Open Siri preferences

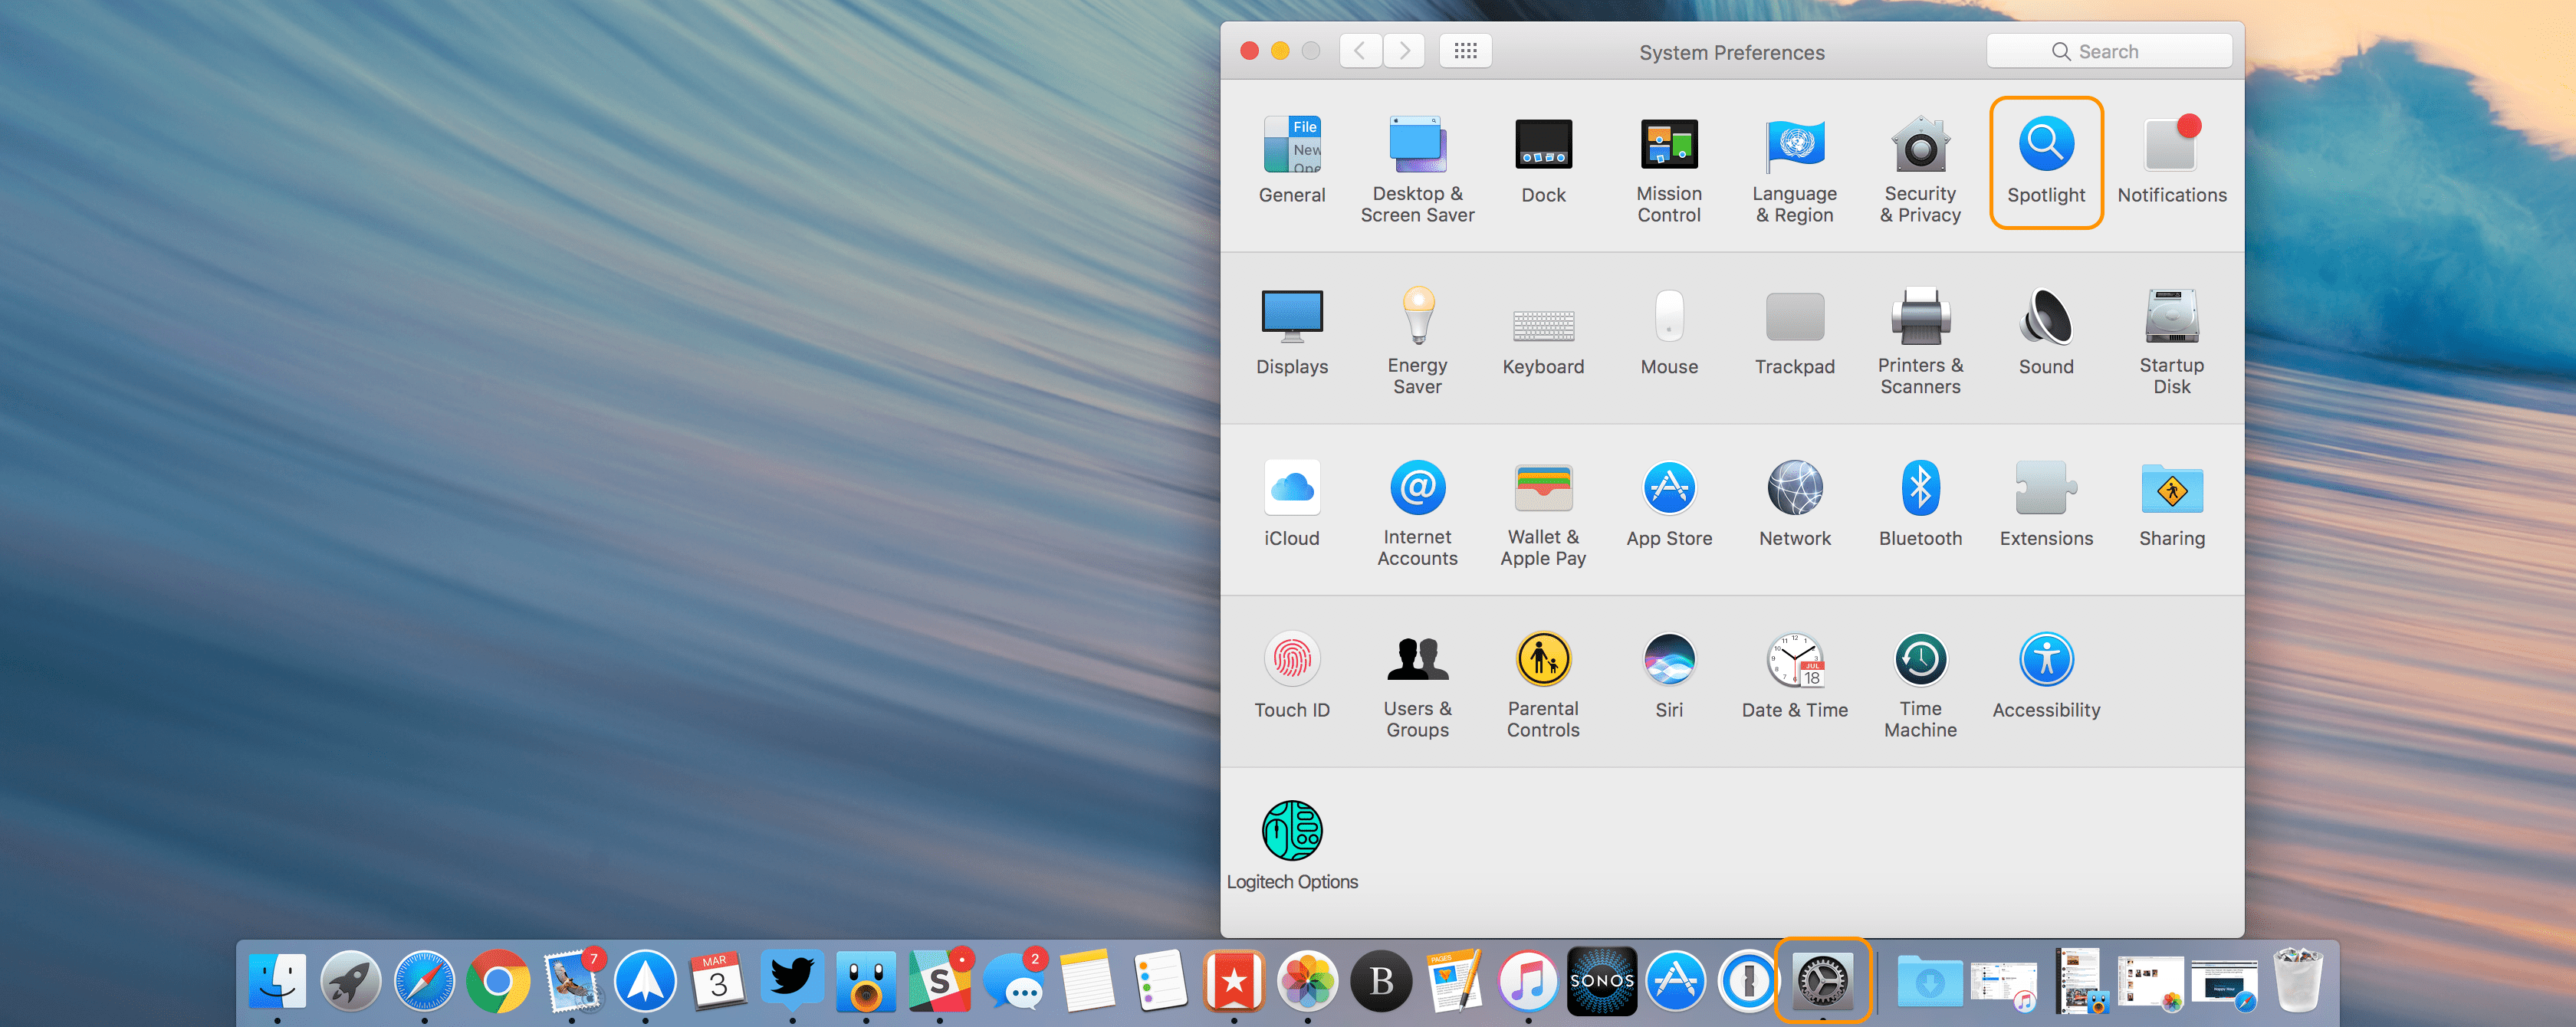point(1668,660)
